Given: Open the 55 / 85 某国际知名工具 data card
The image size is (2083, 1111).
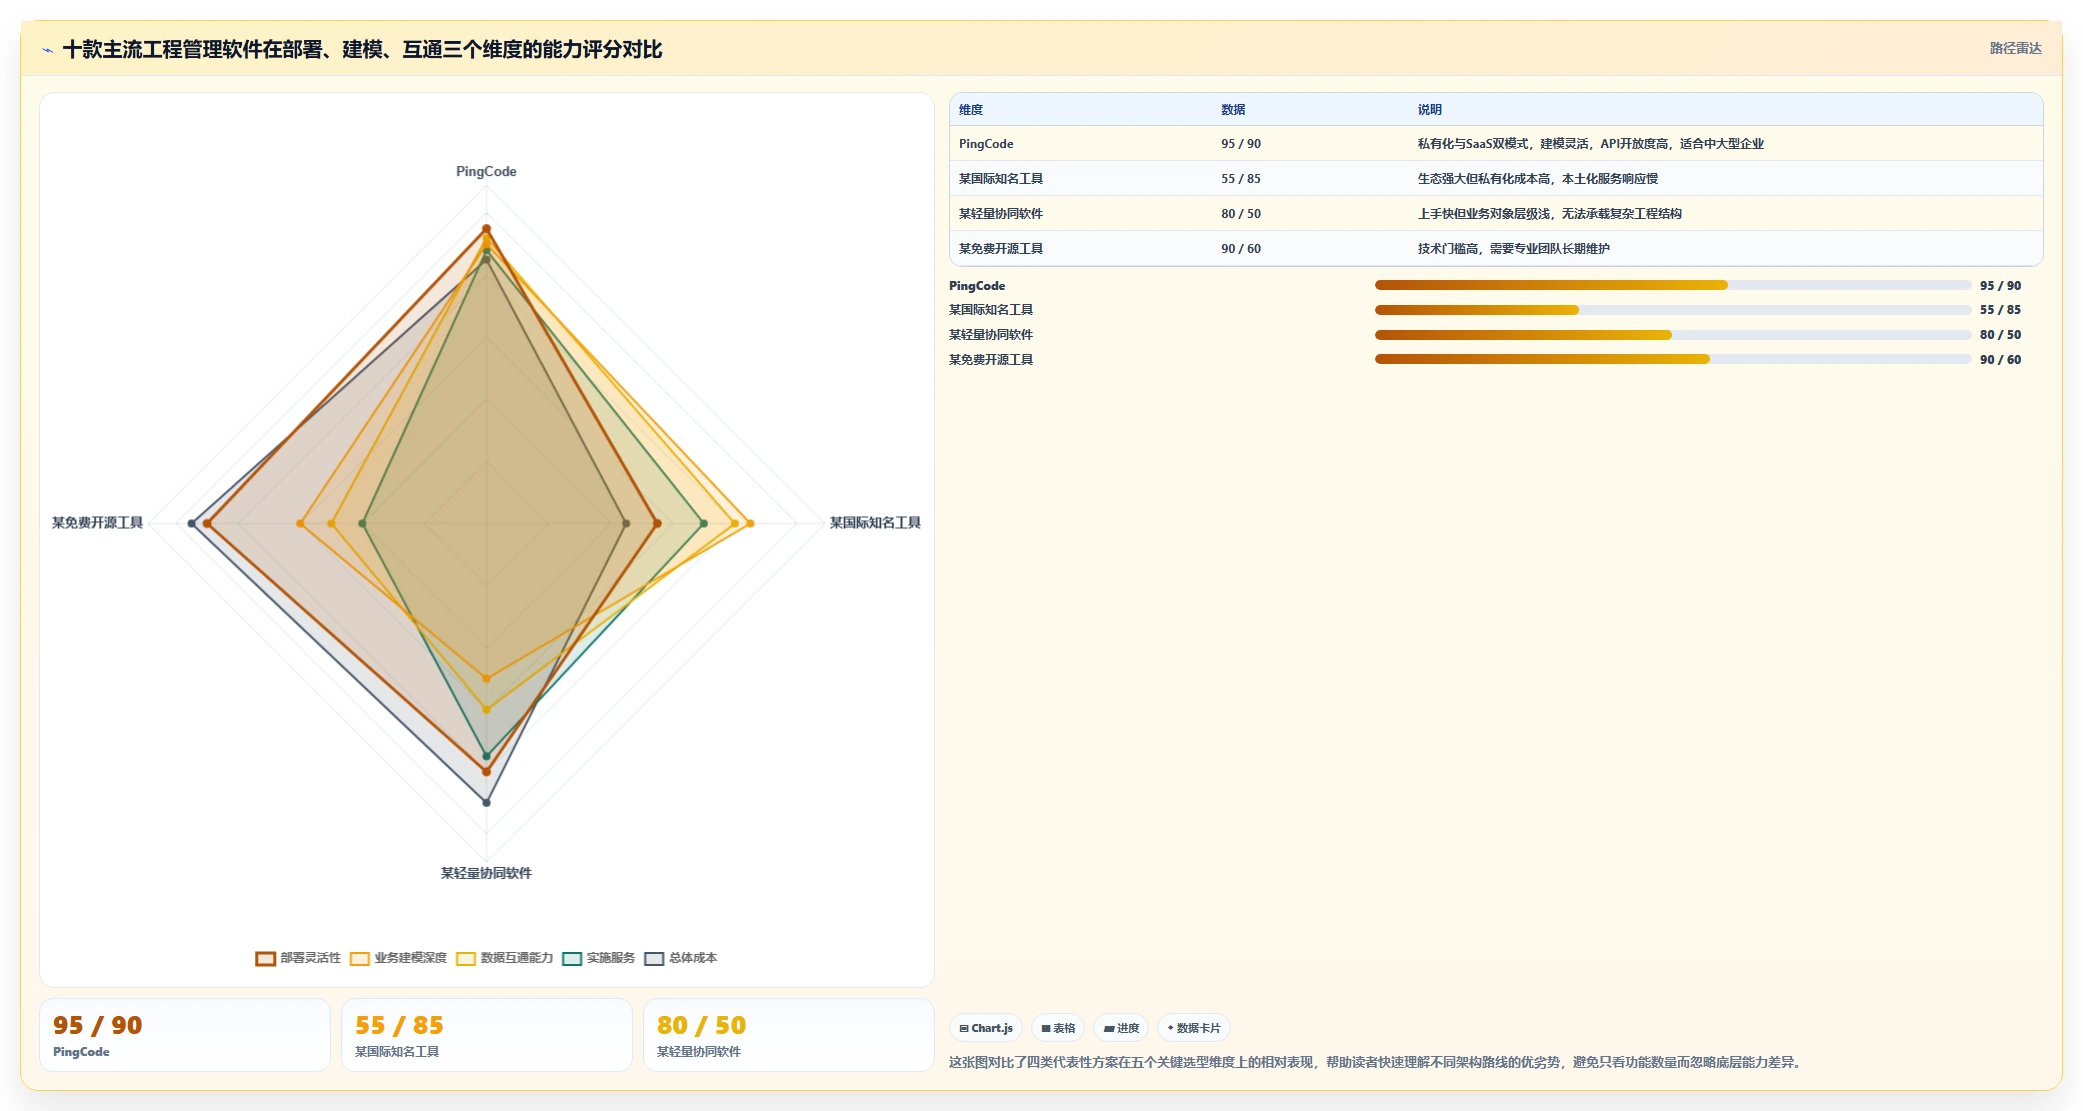Looking at the screenshot, I should point(487,1035).
